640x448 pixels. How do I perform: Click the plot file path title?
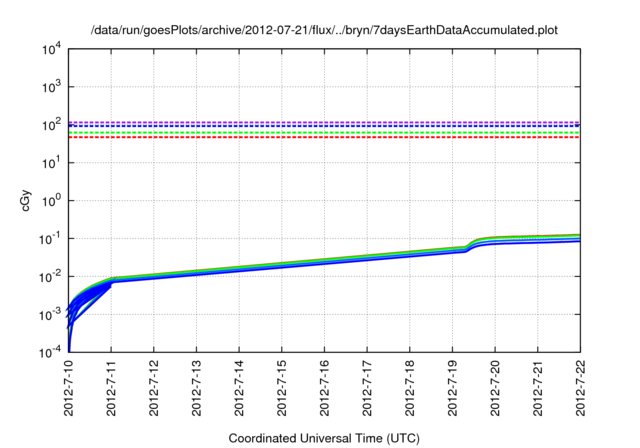click(324, 30)
